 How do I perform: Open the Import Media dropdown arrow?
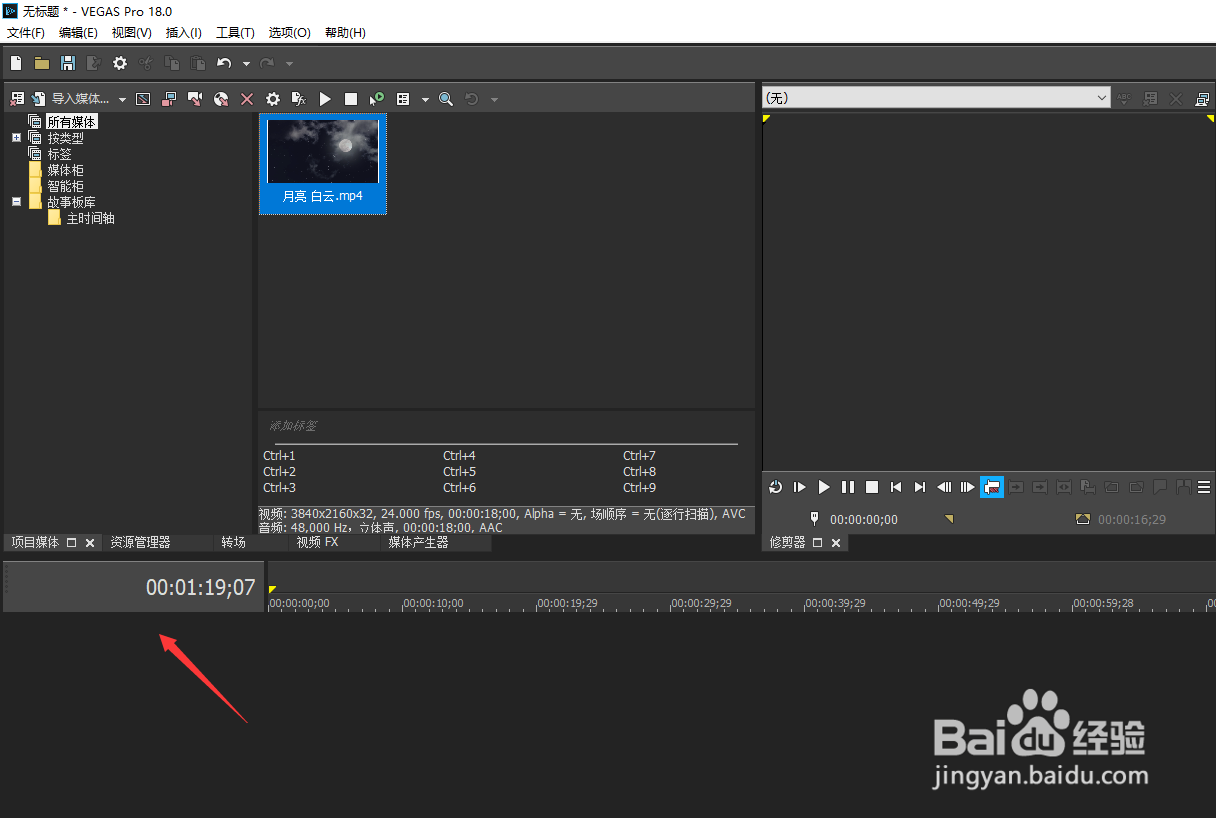pos(123,100)
